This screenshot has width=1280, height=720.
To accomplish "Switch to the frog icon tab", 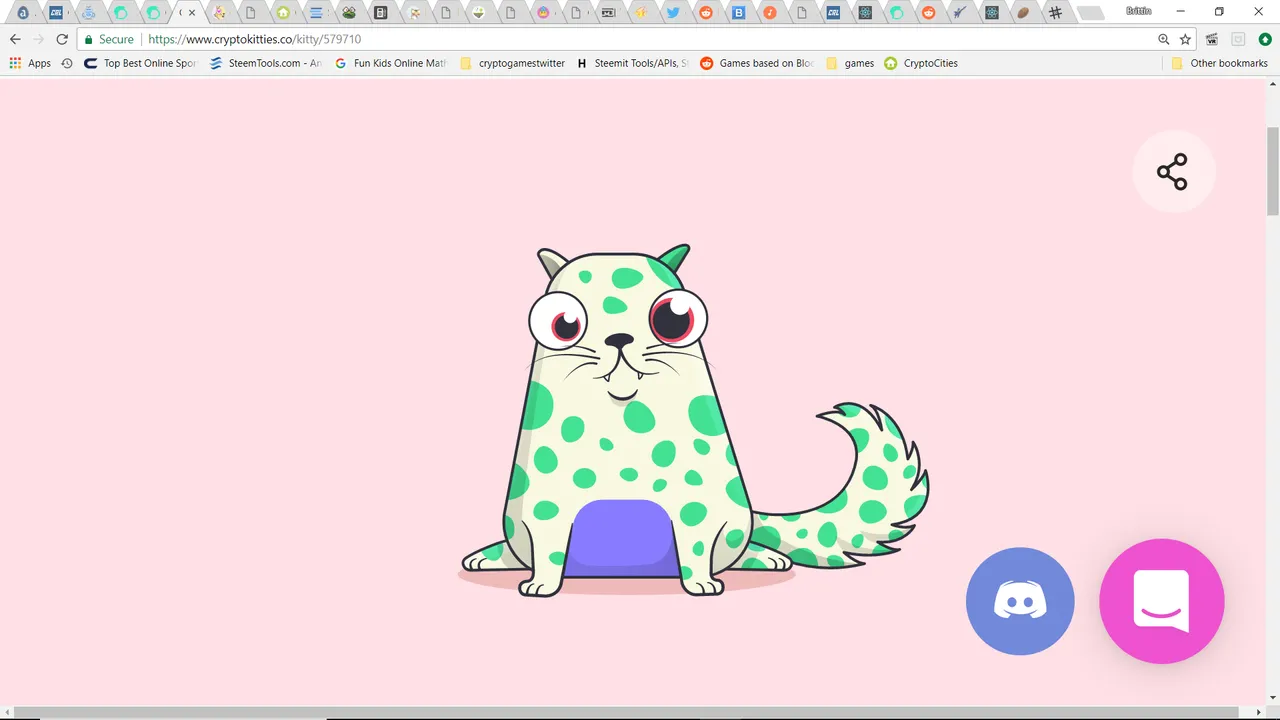I will [348, 13].
